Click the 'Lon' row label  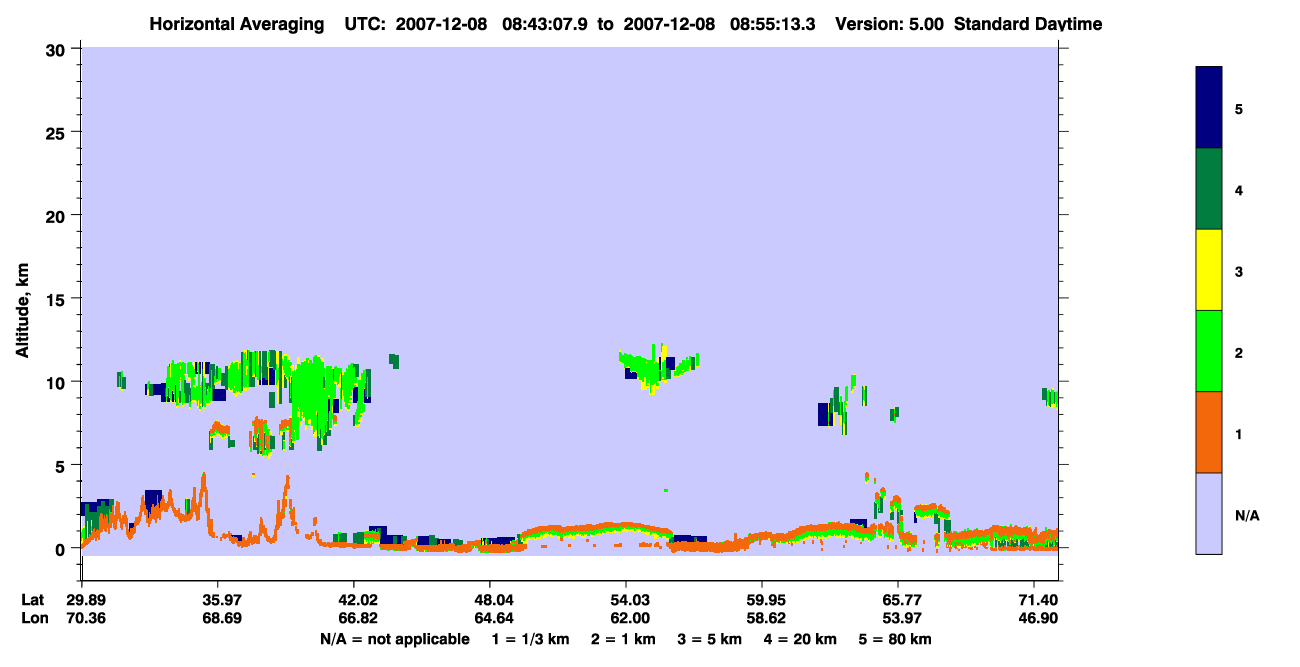[34, 618]
